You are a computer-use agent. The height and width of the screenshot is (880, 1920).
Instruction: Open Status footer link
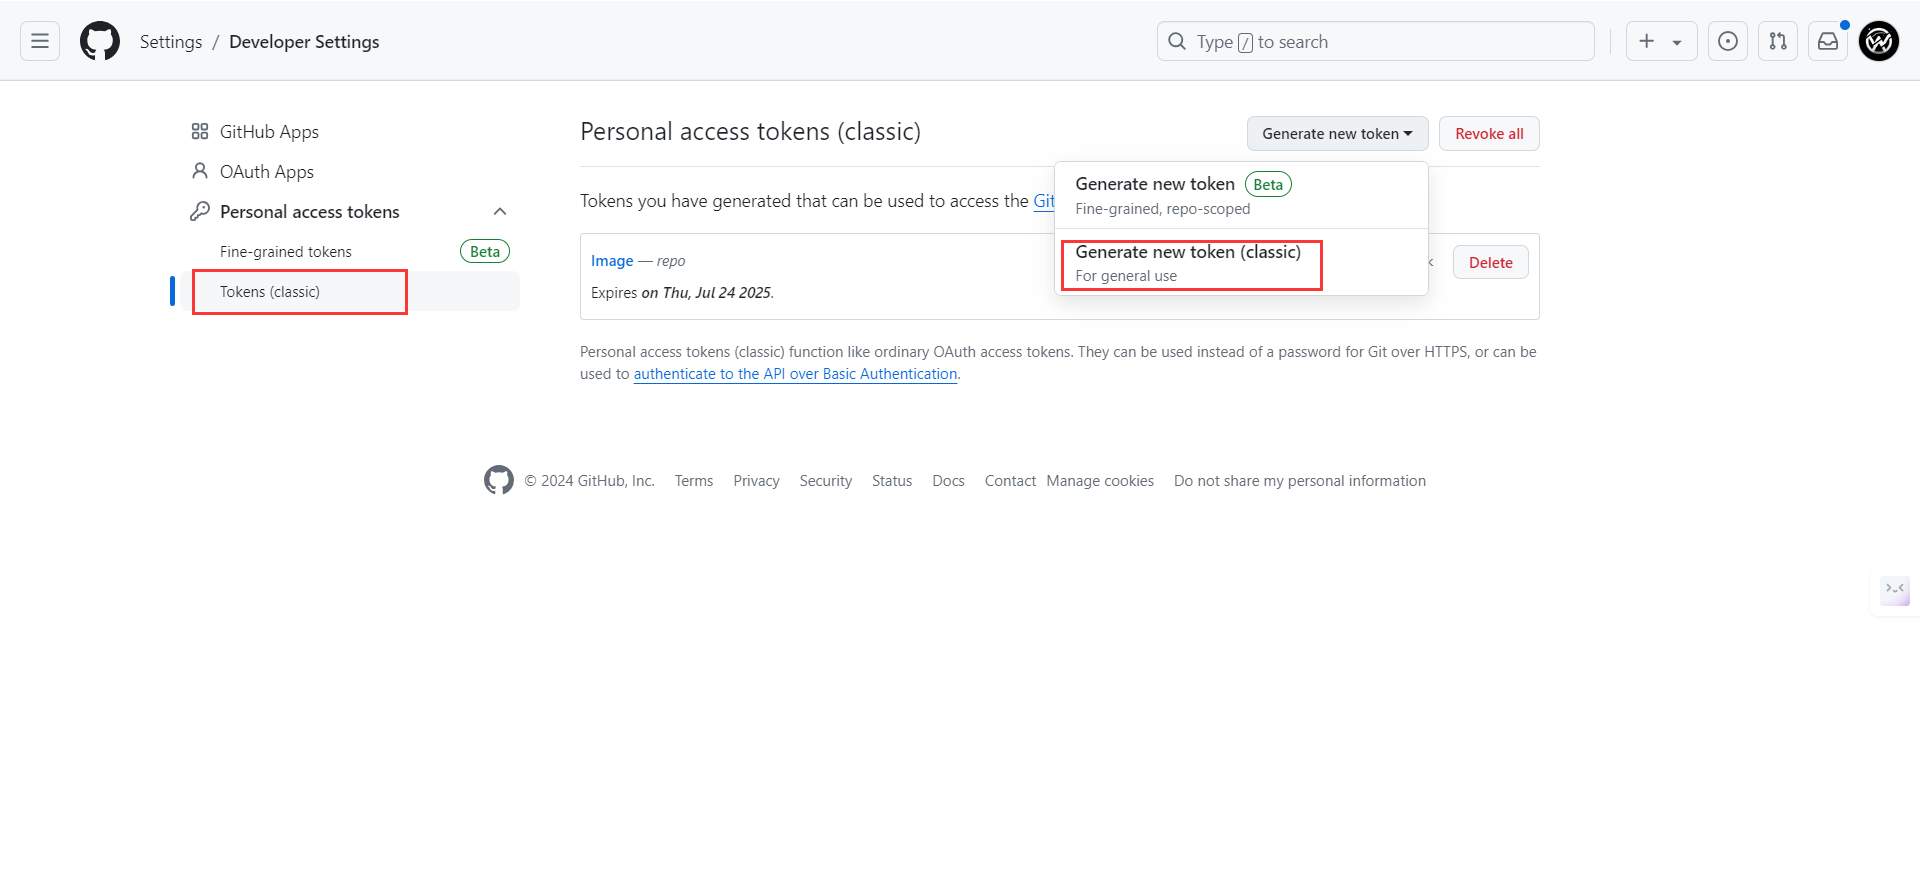click(x=892, y=481)
